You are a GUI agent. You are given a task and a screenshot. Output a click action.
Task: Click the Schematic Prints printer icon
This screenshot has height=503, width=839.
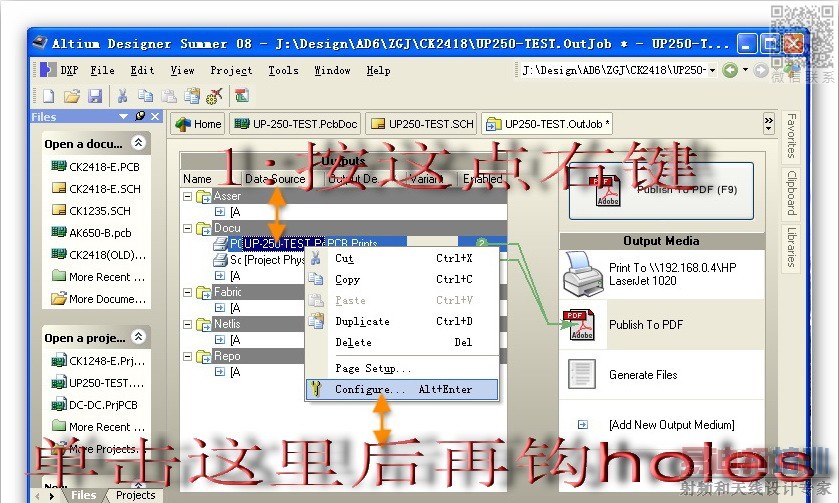(220, 260)
